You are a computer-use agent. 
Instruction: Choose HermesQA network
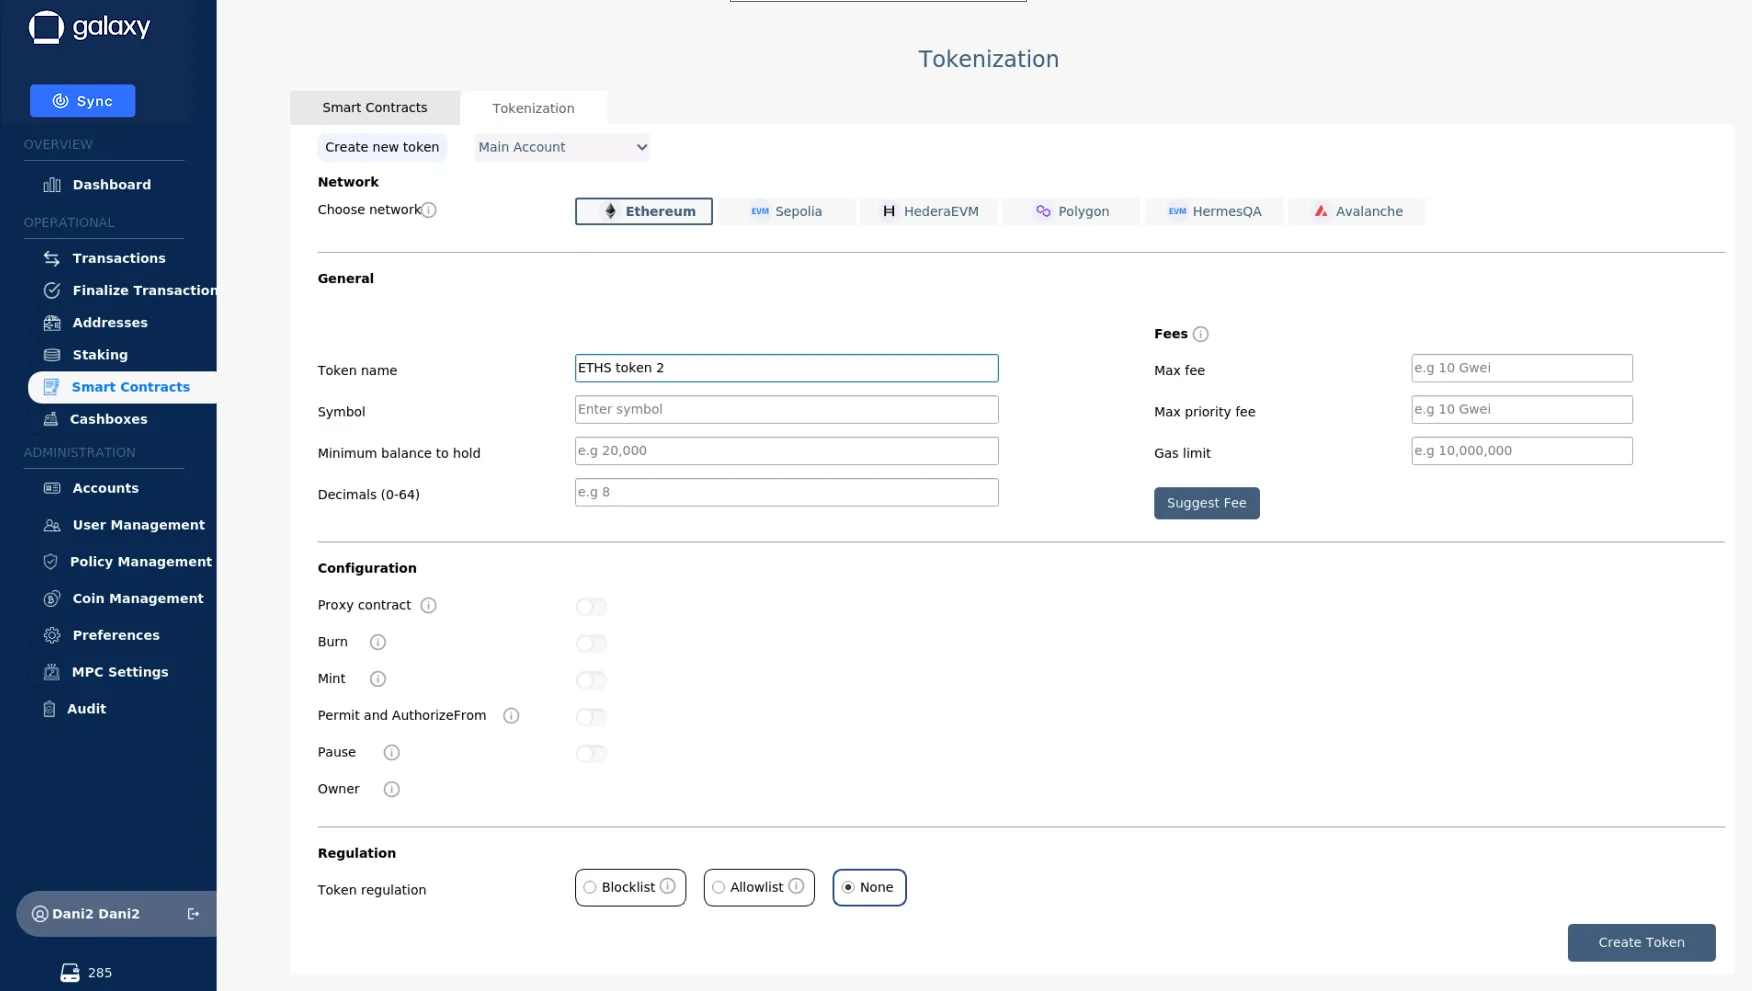[x=1214, y=211]
